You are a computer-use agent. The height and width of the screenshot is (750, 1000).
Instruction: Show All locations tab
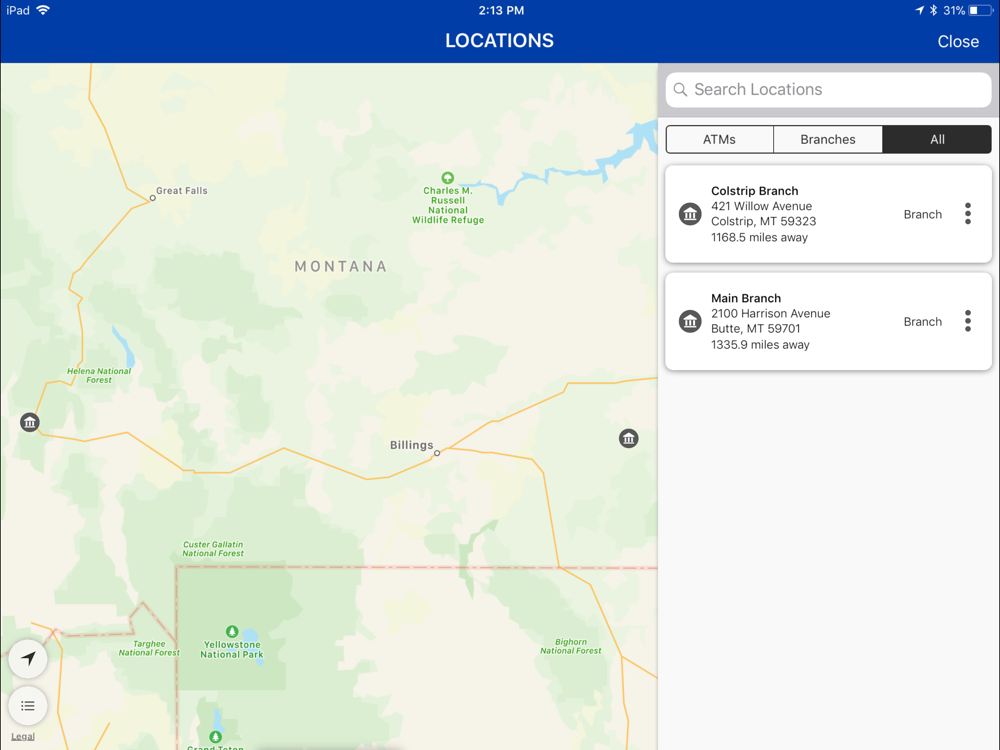937,139
